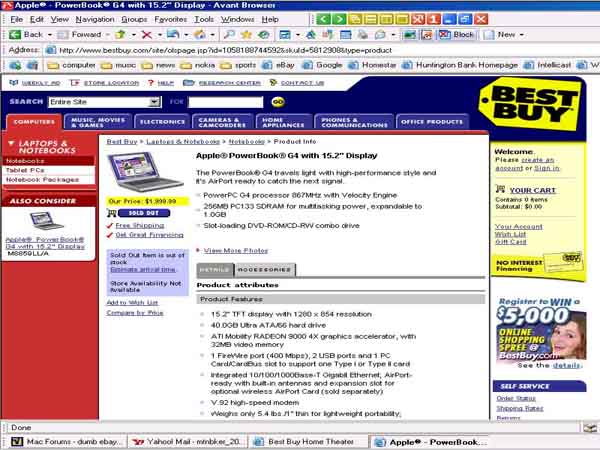Image resolution: width=600 pixels, height=450 pixels.
Task: Click Compare by Price link
Action: pyautogui.click(x=135, y=313)
